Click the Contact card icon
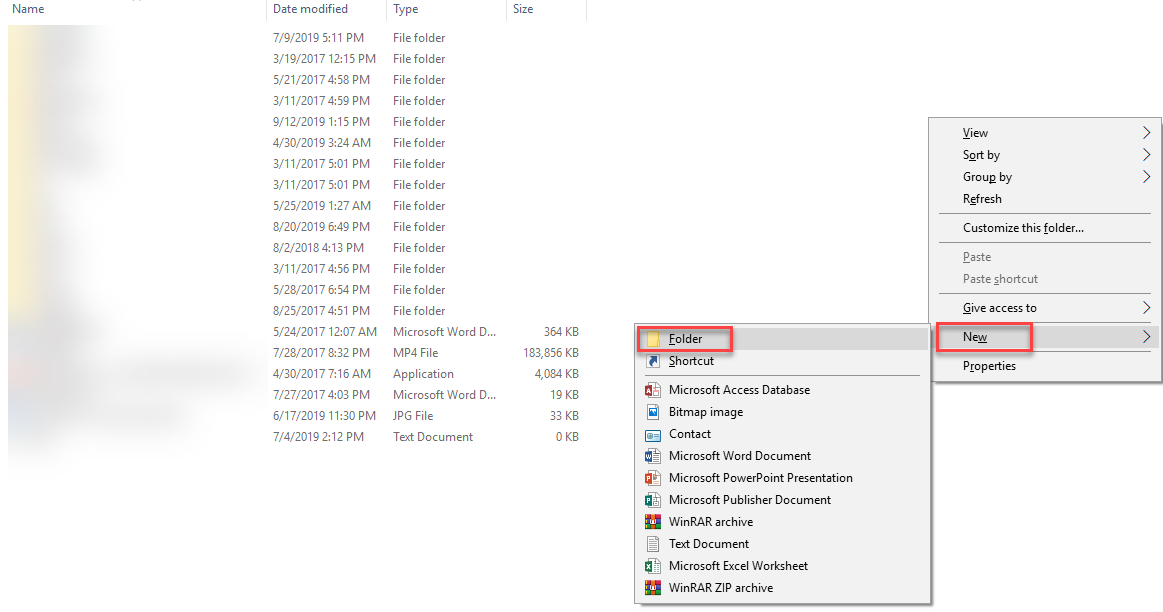Image resolution: width=1163 pixels, height=612 pixels. [653, 434]
